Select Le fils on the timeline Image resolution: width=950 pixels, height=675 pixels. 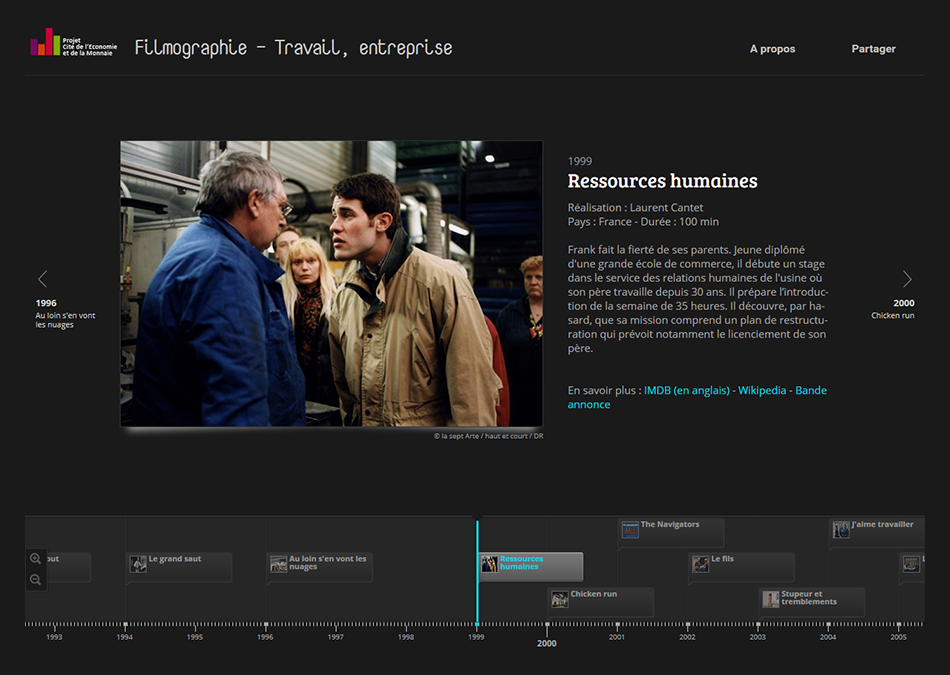742,567
